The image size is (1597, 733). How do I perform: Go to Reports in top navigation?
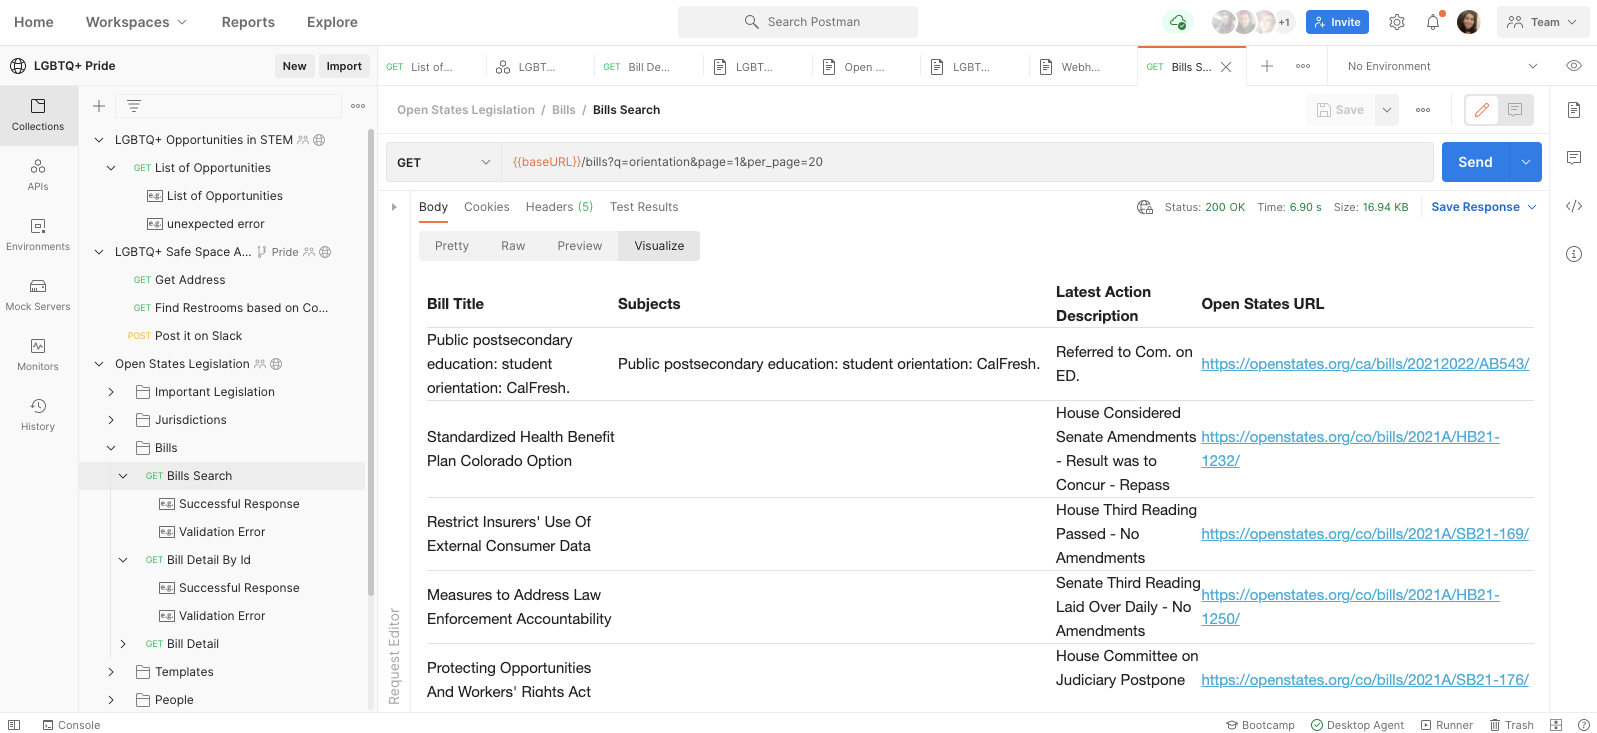tap(248, 22)
